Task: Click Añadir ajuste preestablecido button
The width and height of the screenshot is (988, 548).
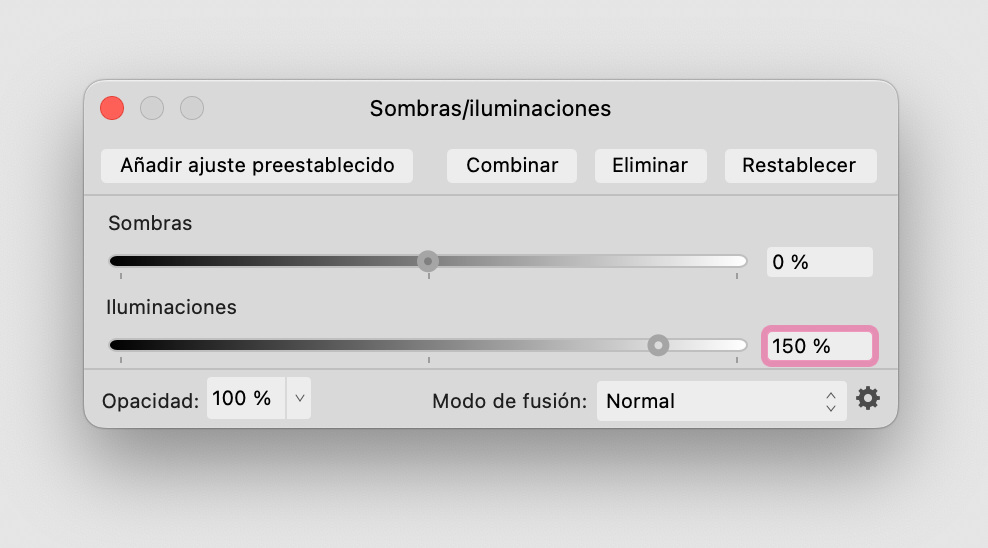Action: click(x=257, y=166)
